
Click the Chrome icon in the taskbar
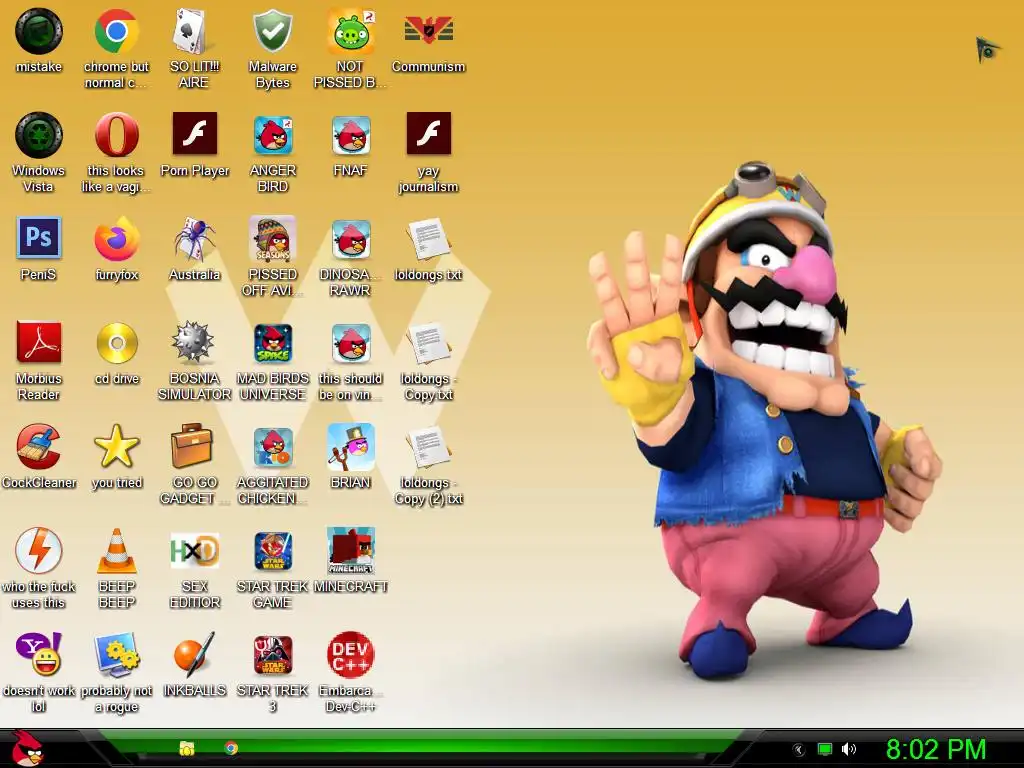tap(231, 748)
